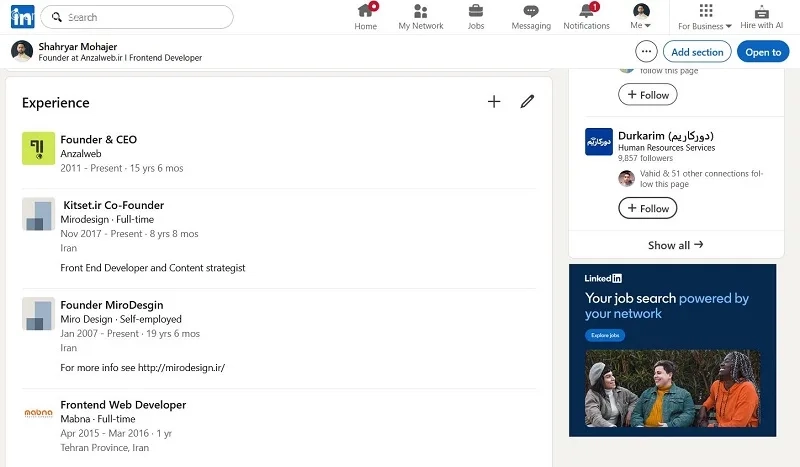The image size is (800, 467).
Task: Open Anzalweb company logo
Action: tap(38, 149)
